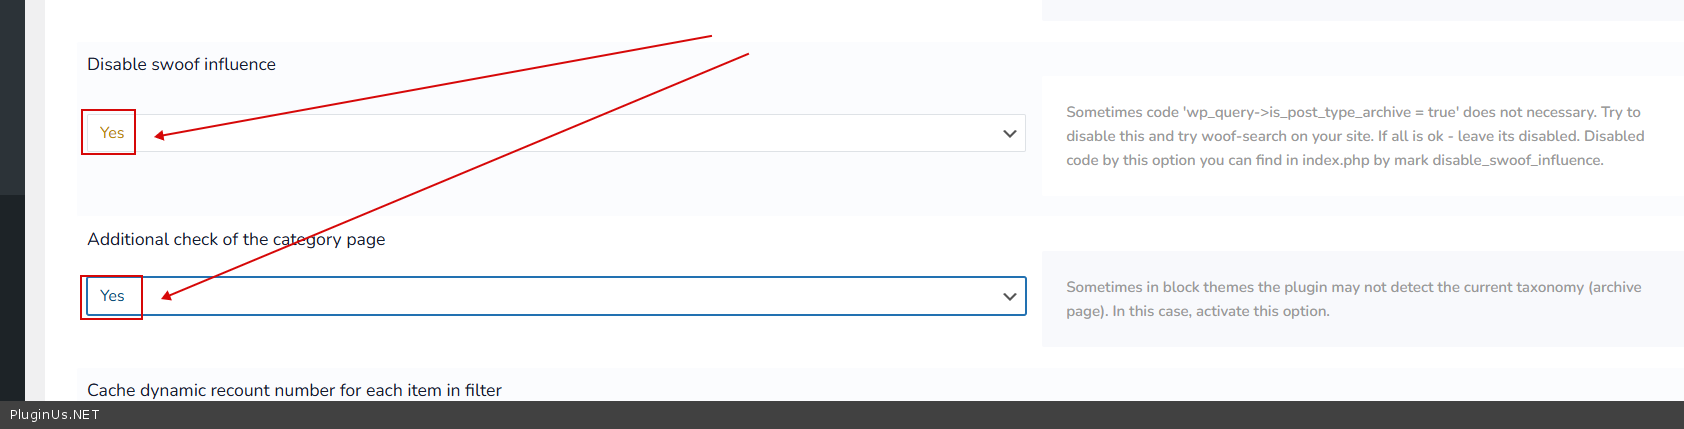Click red arrow tip beside first Yes
The height and width of the screenshot is (429, 1684).
pos(158,135)
